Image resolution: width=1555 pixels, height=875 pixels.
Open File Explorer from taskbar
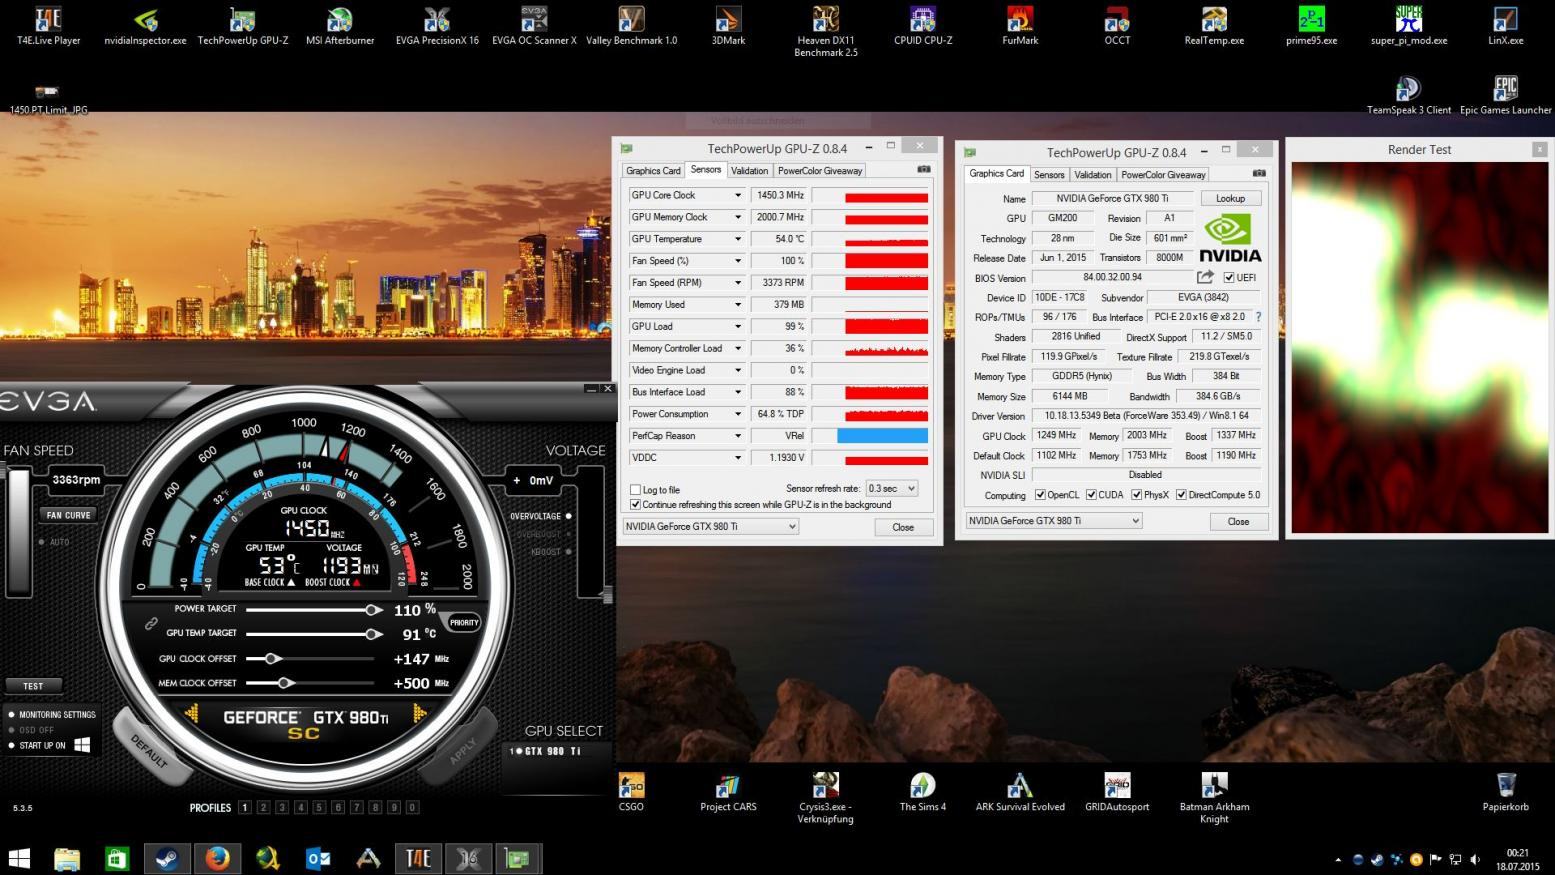(x=67, y=858)
